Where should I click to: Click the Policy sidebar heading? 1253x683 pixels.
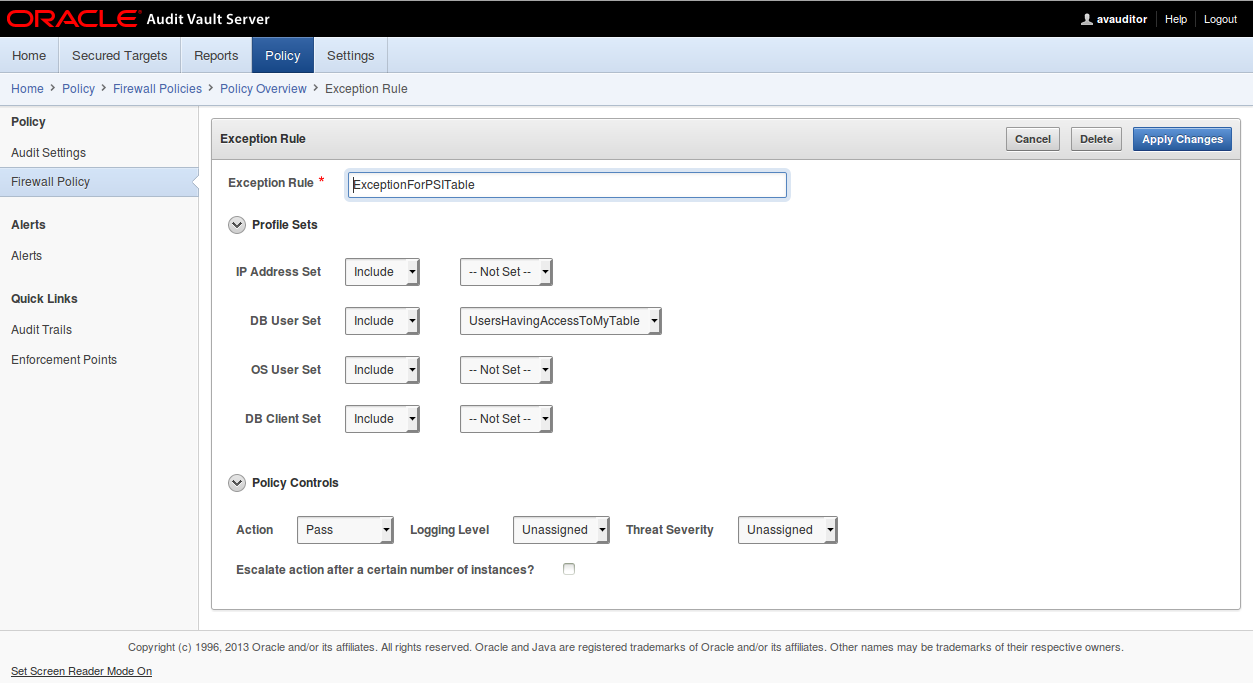click(x=28, y=122)
